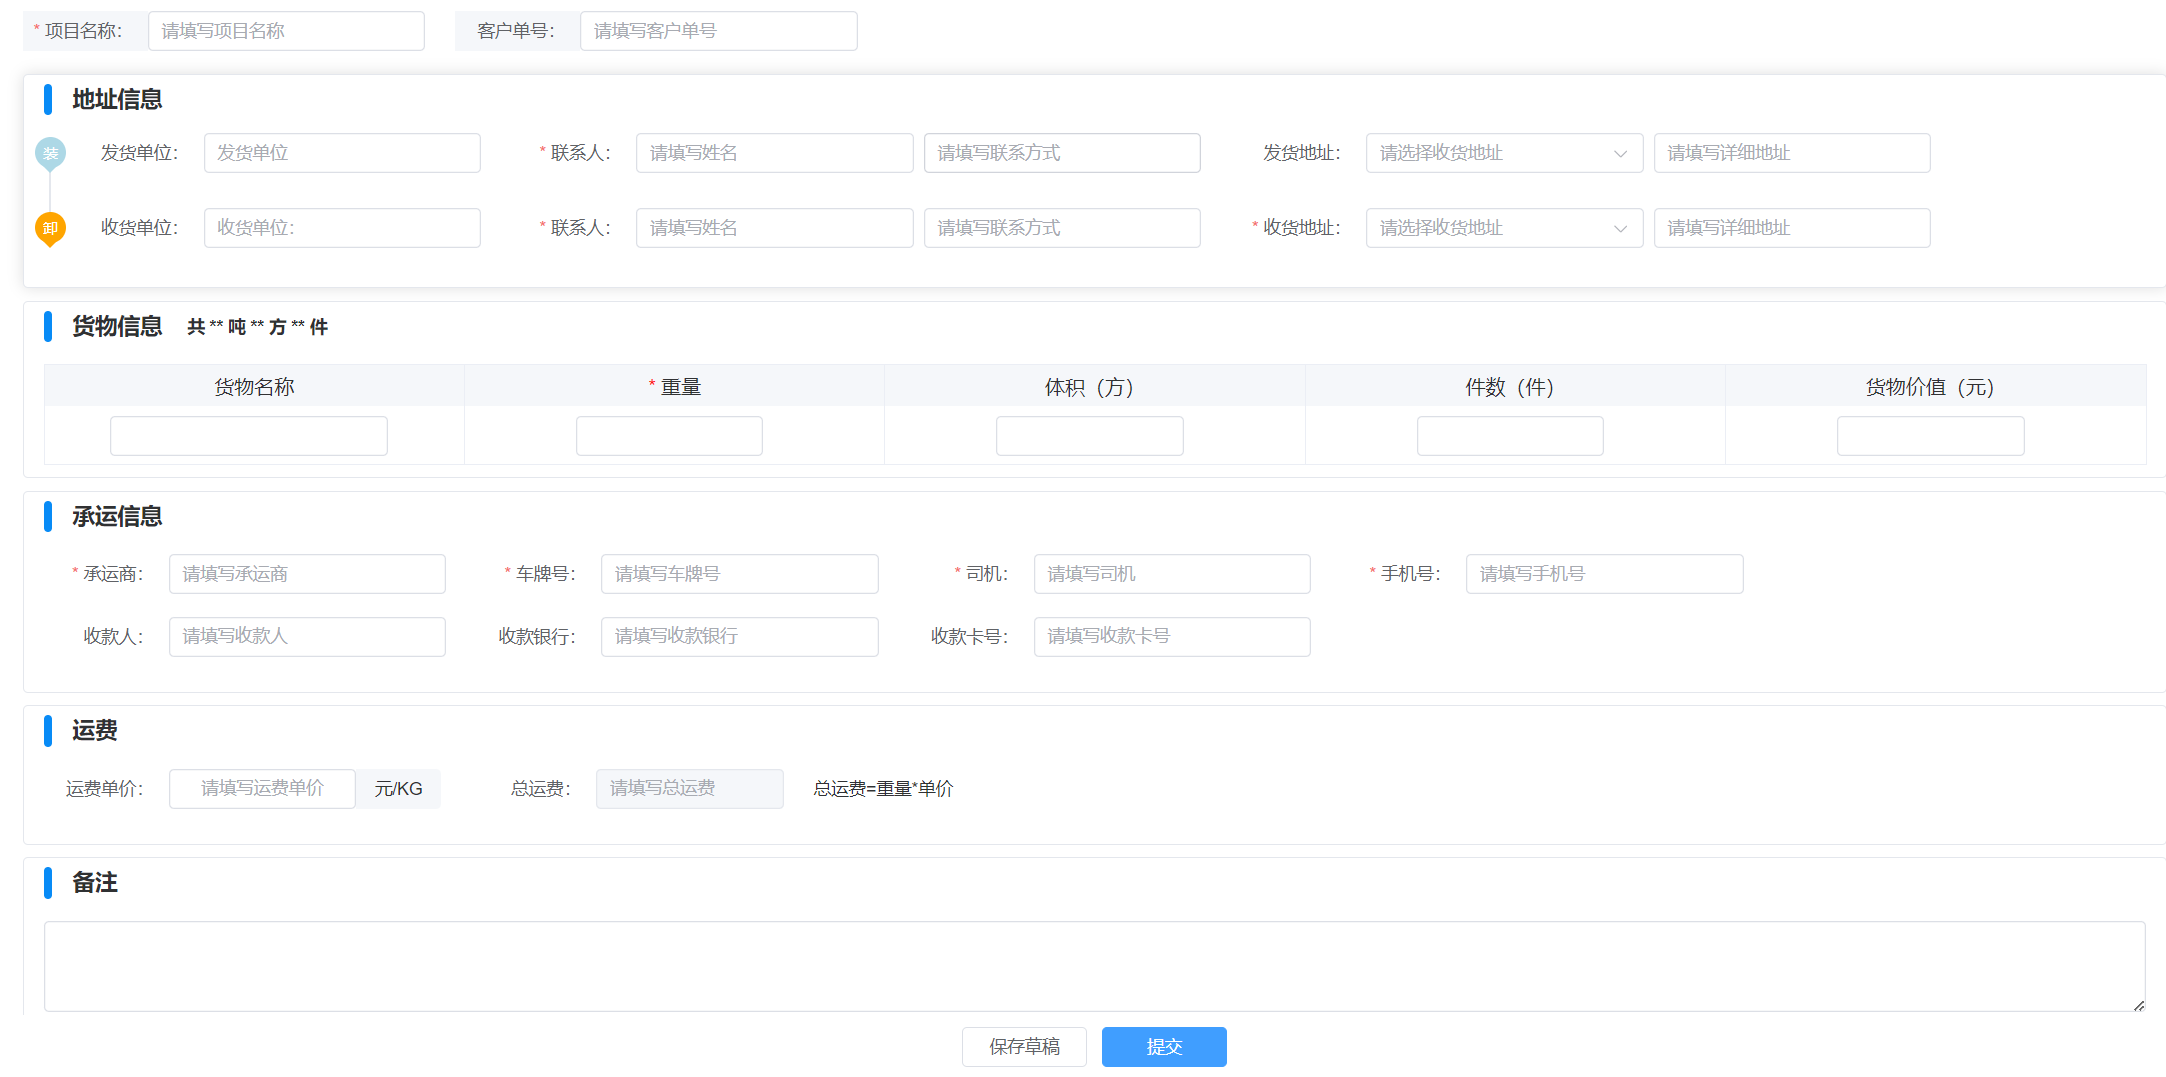The height and width of the screenshot is (1077, 2166).
Task: Focus the 车牌号 input field
Action: (740, 574)
